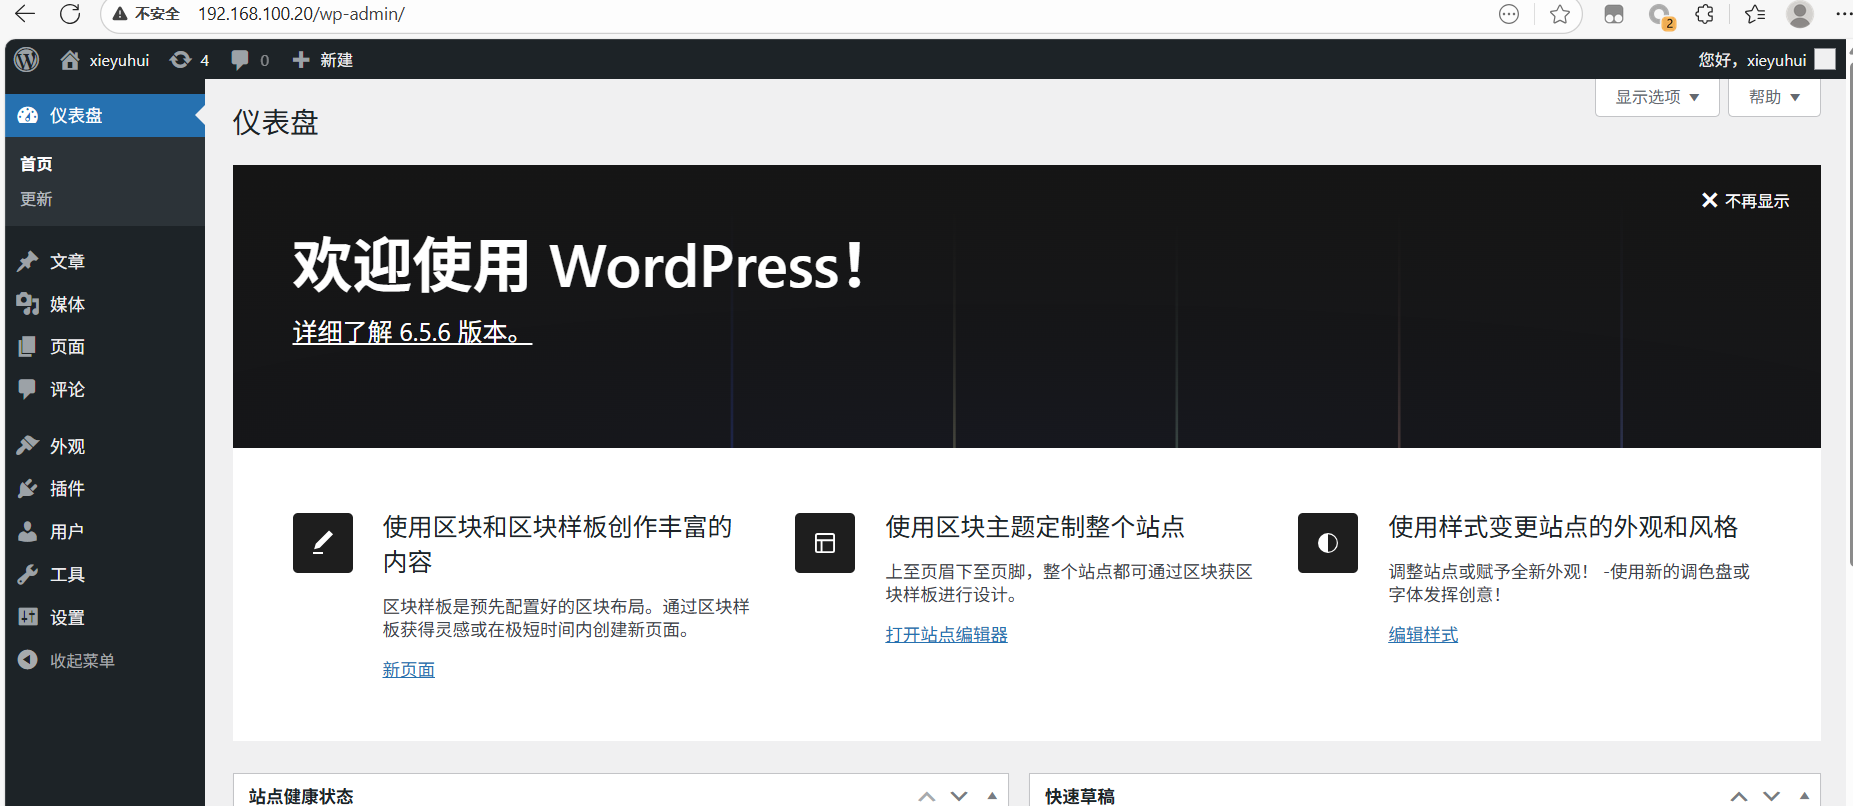Collapse the 站点健康状态 panel
The height and width of the screenshot is (806, 1853).
point(992,796)
